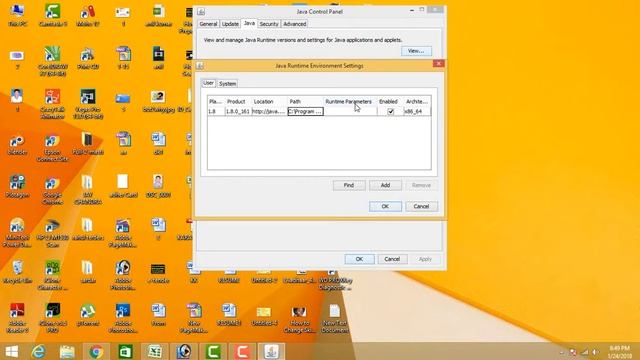Screen dimensions: 640x360
Task: Click the Remove button
Action: click(x=421, y=185)
